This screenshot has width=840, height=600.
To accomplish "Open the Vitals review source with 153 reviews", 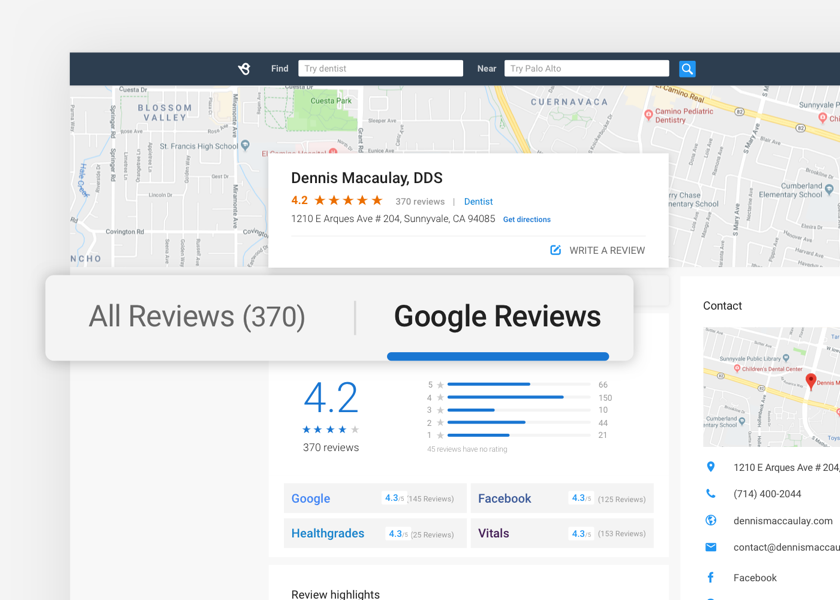I will [x=493, y=533].
